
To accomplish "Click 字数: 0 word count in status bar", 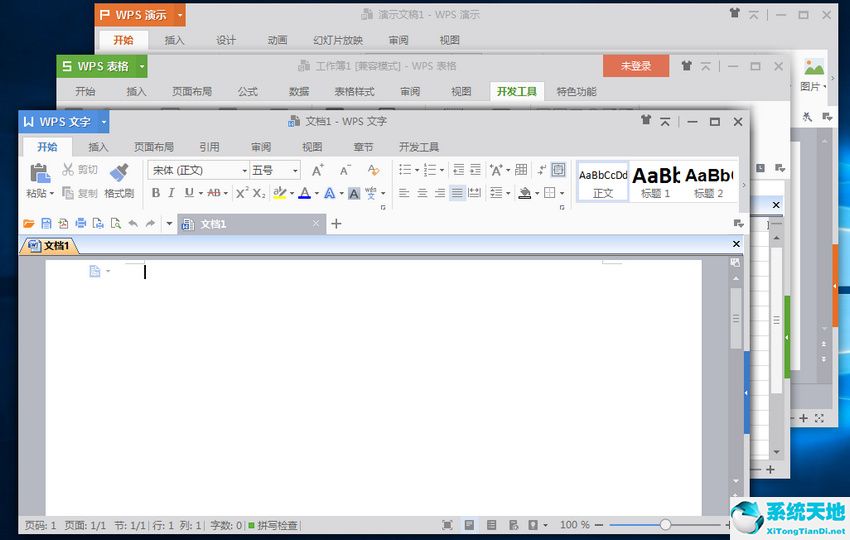I will point(226,525).
